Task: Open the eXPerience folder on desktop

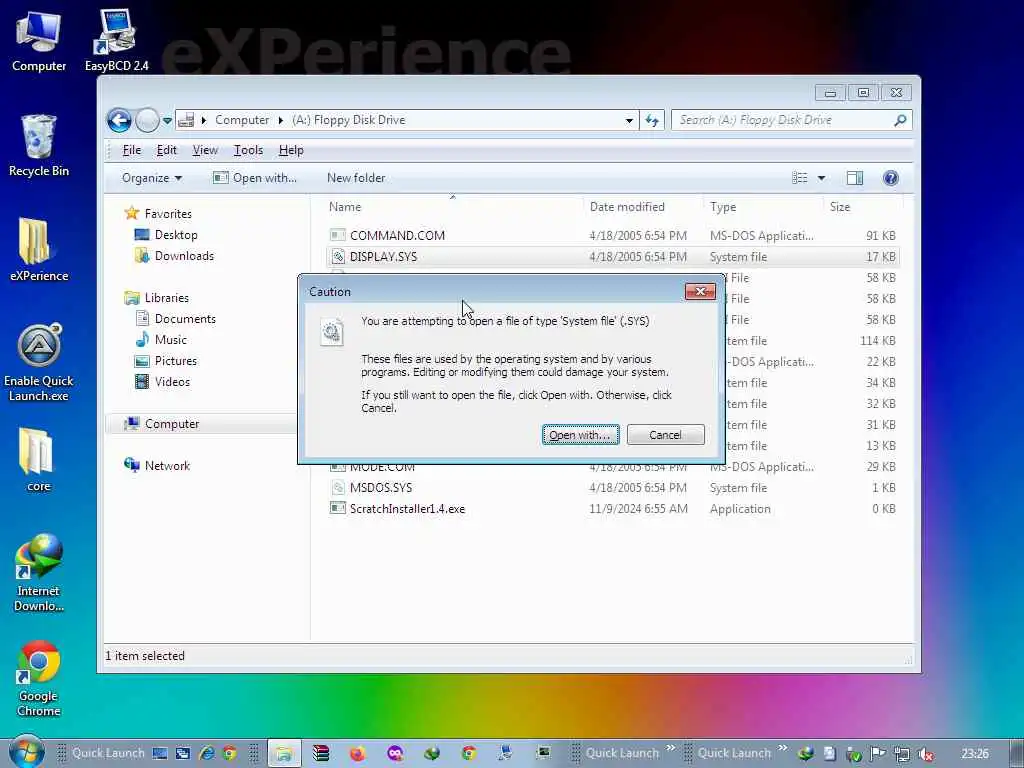Action: point(39,249)
